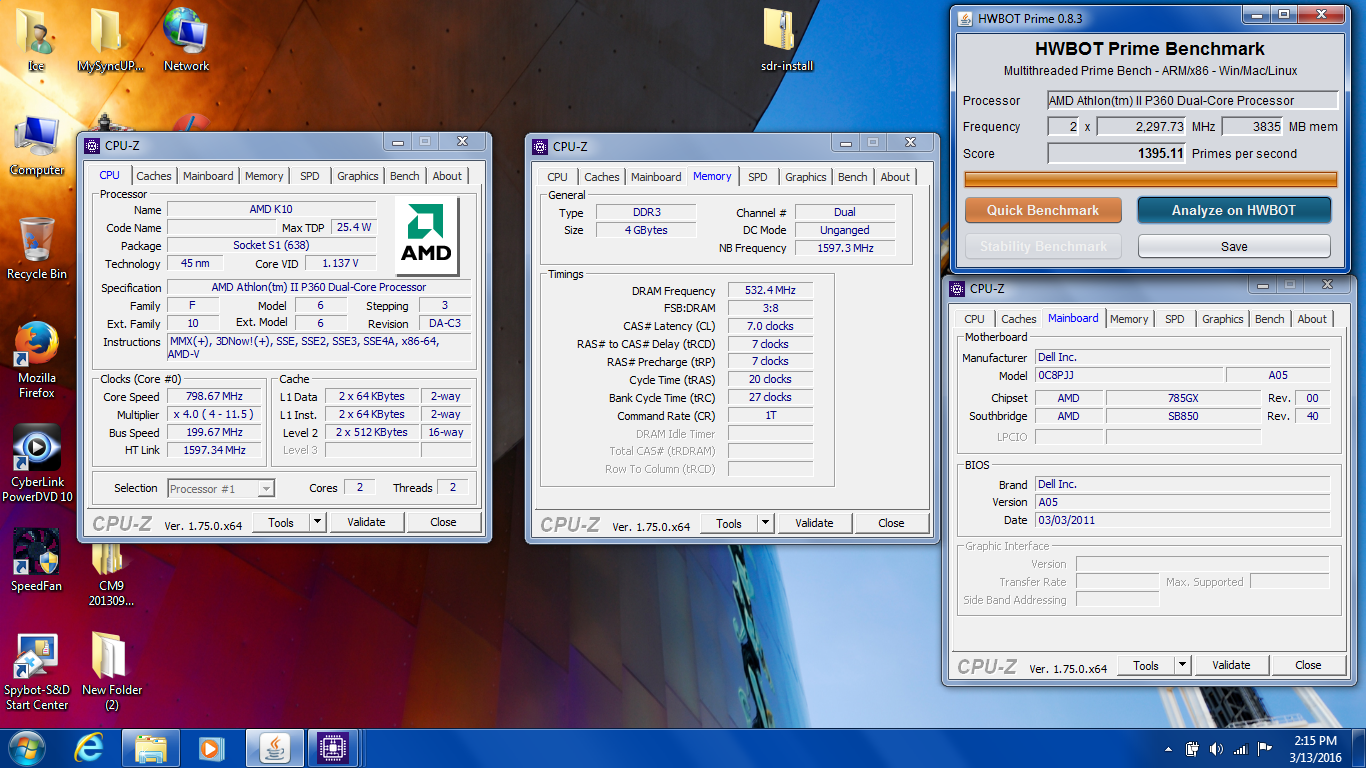Click Validate in the Memory window
The width and height of the screenshot is (1366, 768).
point(814,523)
